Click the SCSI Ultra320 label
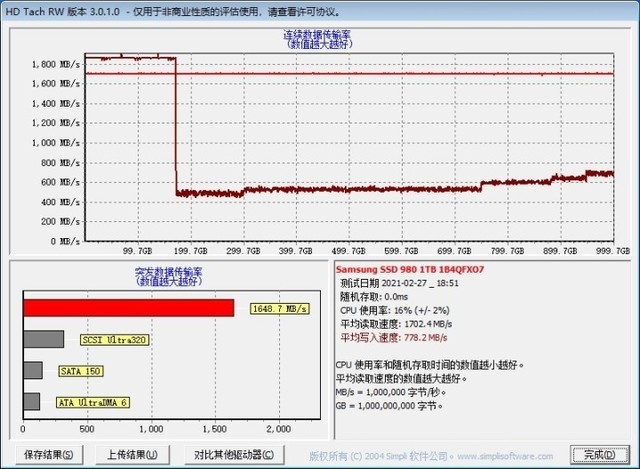 click(x=114, y=340)
